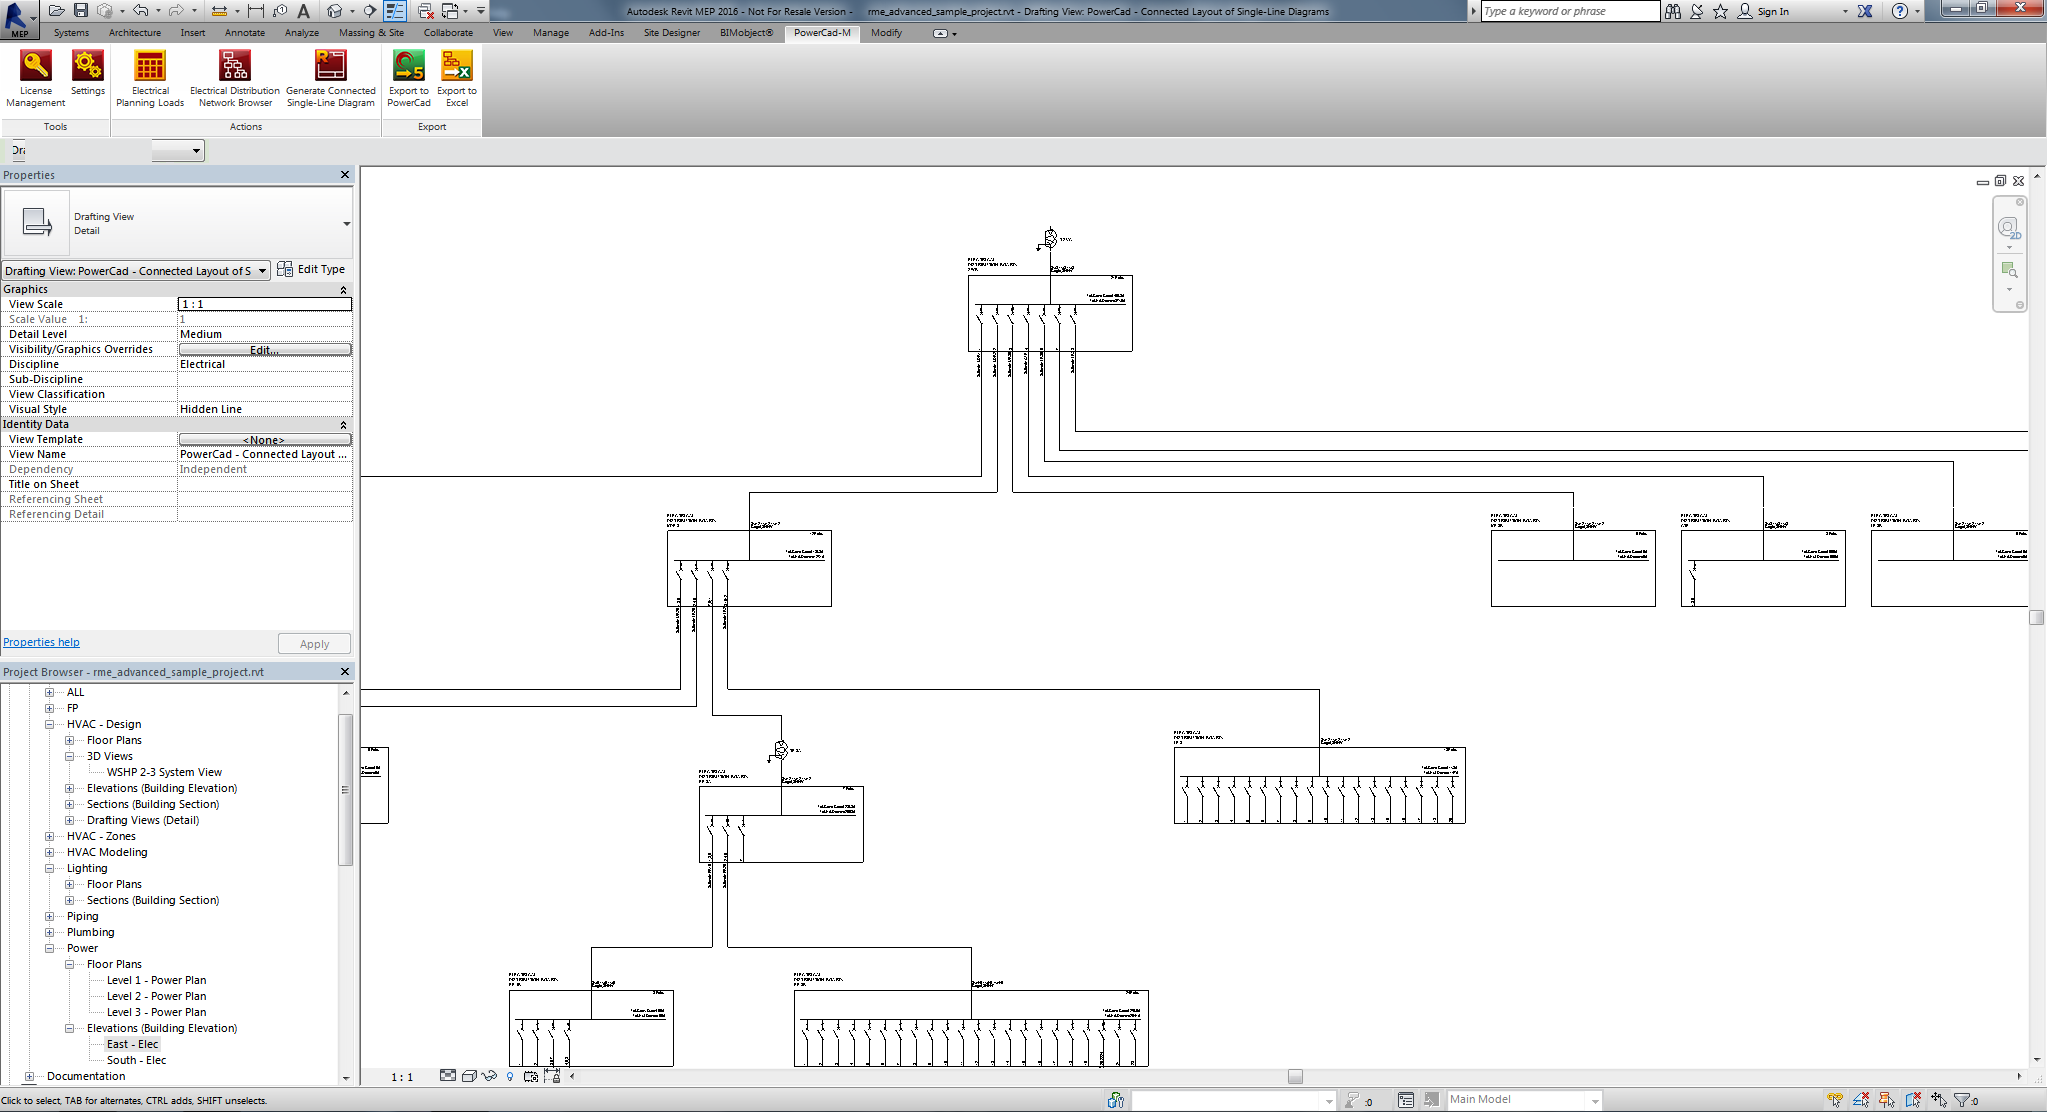Expand the Piping tree node
Screen dimensions: 2047x1112
pyautogui.click(x=49, y=916)
